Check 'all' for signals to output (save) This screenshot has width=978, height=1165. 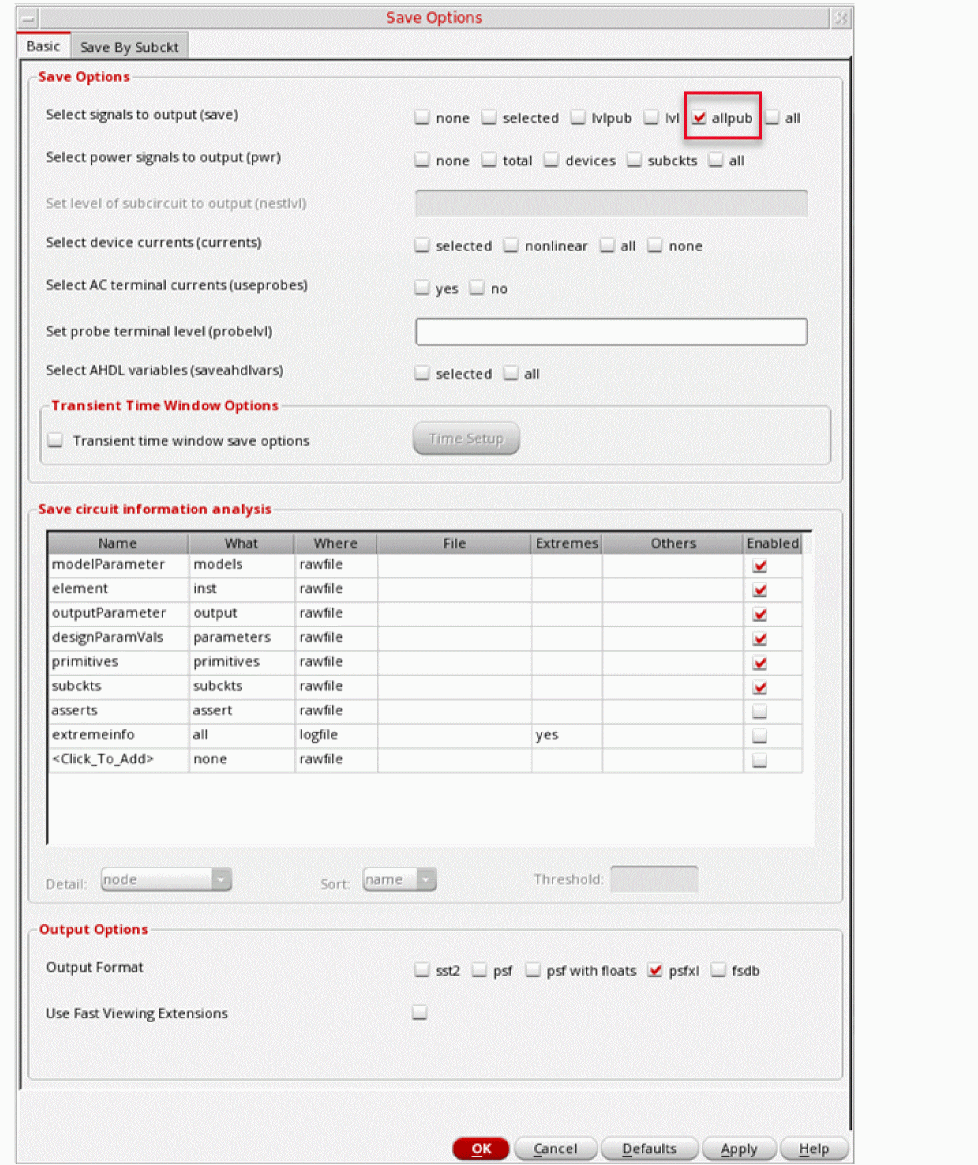click(772, 117)
